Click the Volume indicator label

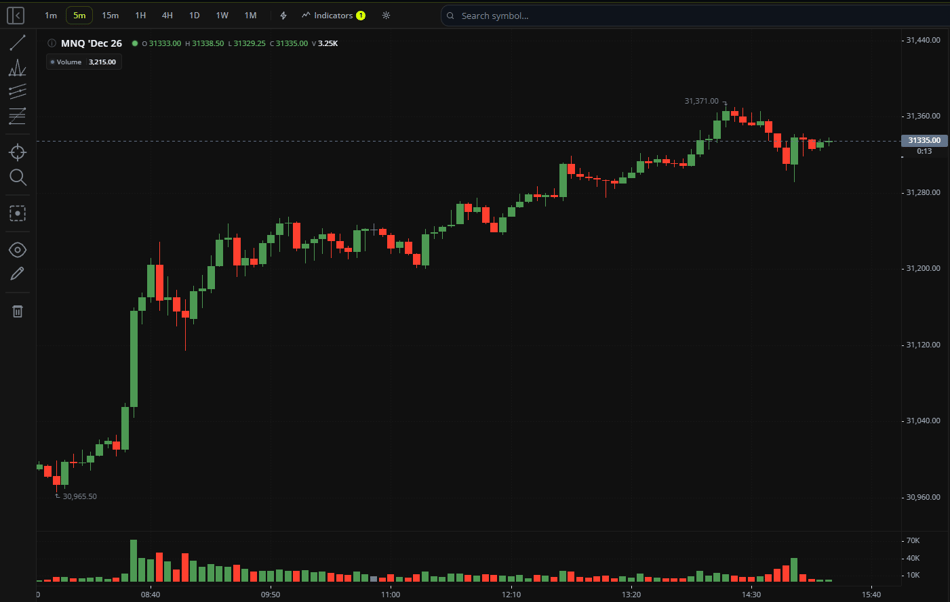pyautogui.click(x=68, y=62)
